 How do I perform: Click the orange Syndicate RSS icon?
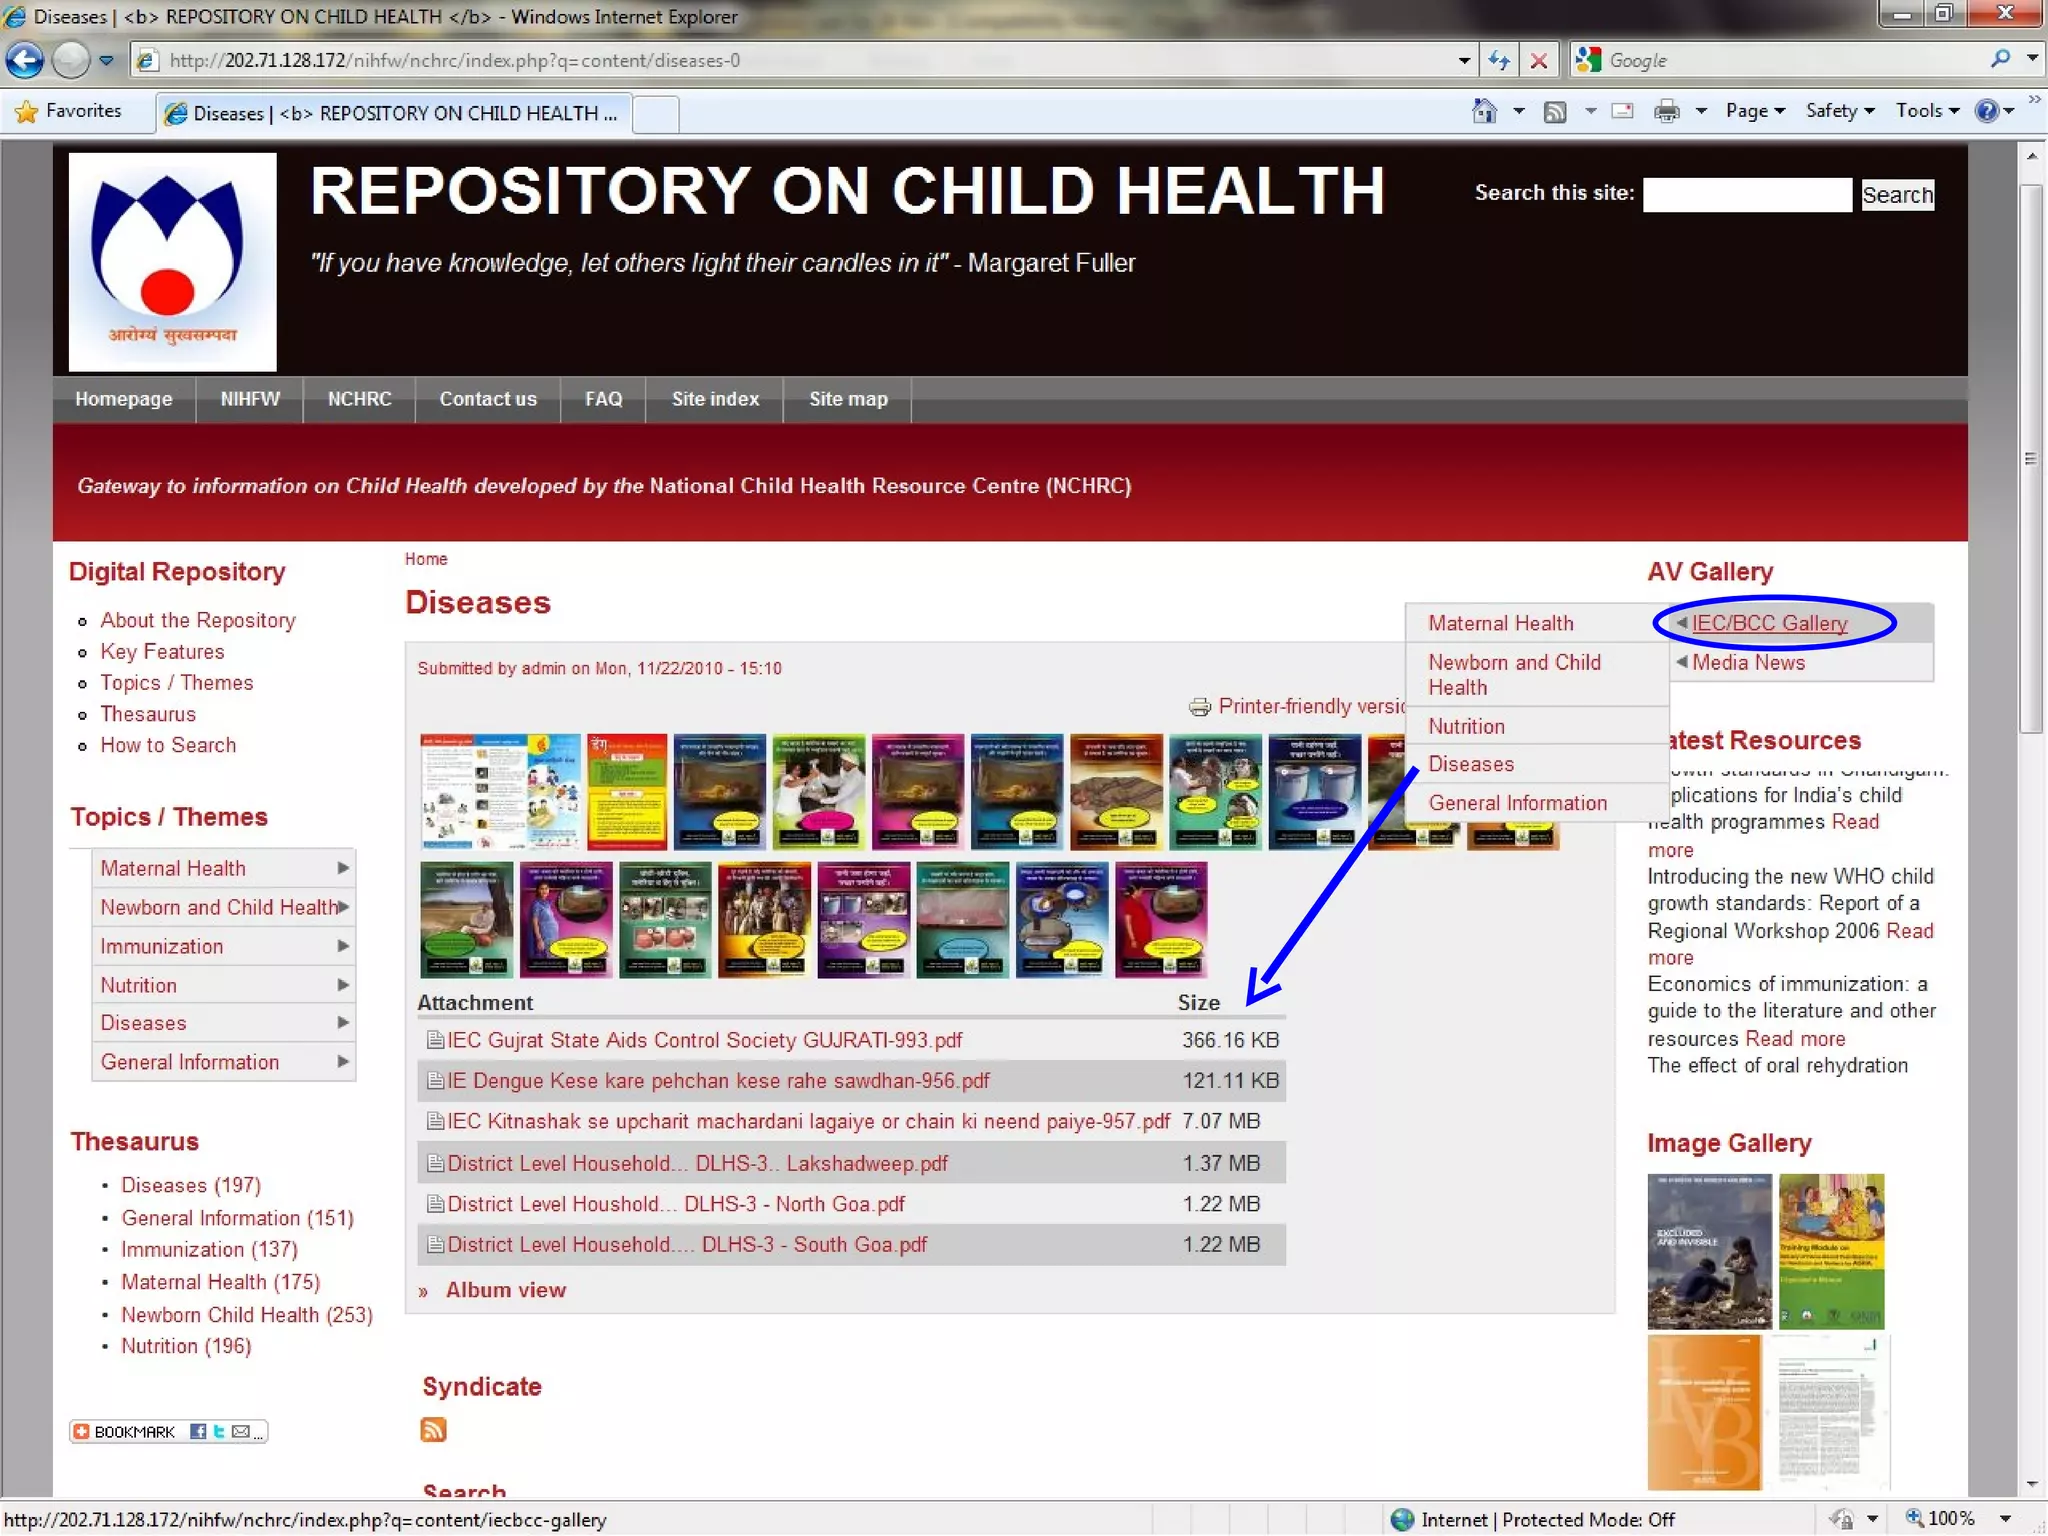click(433, 1430)
